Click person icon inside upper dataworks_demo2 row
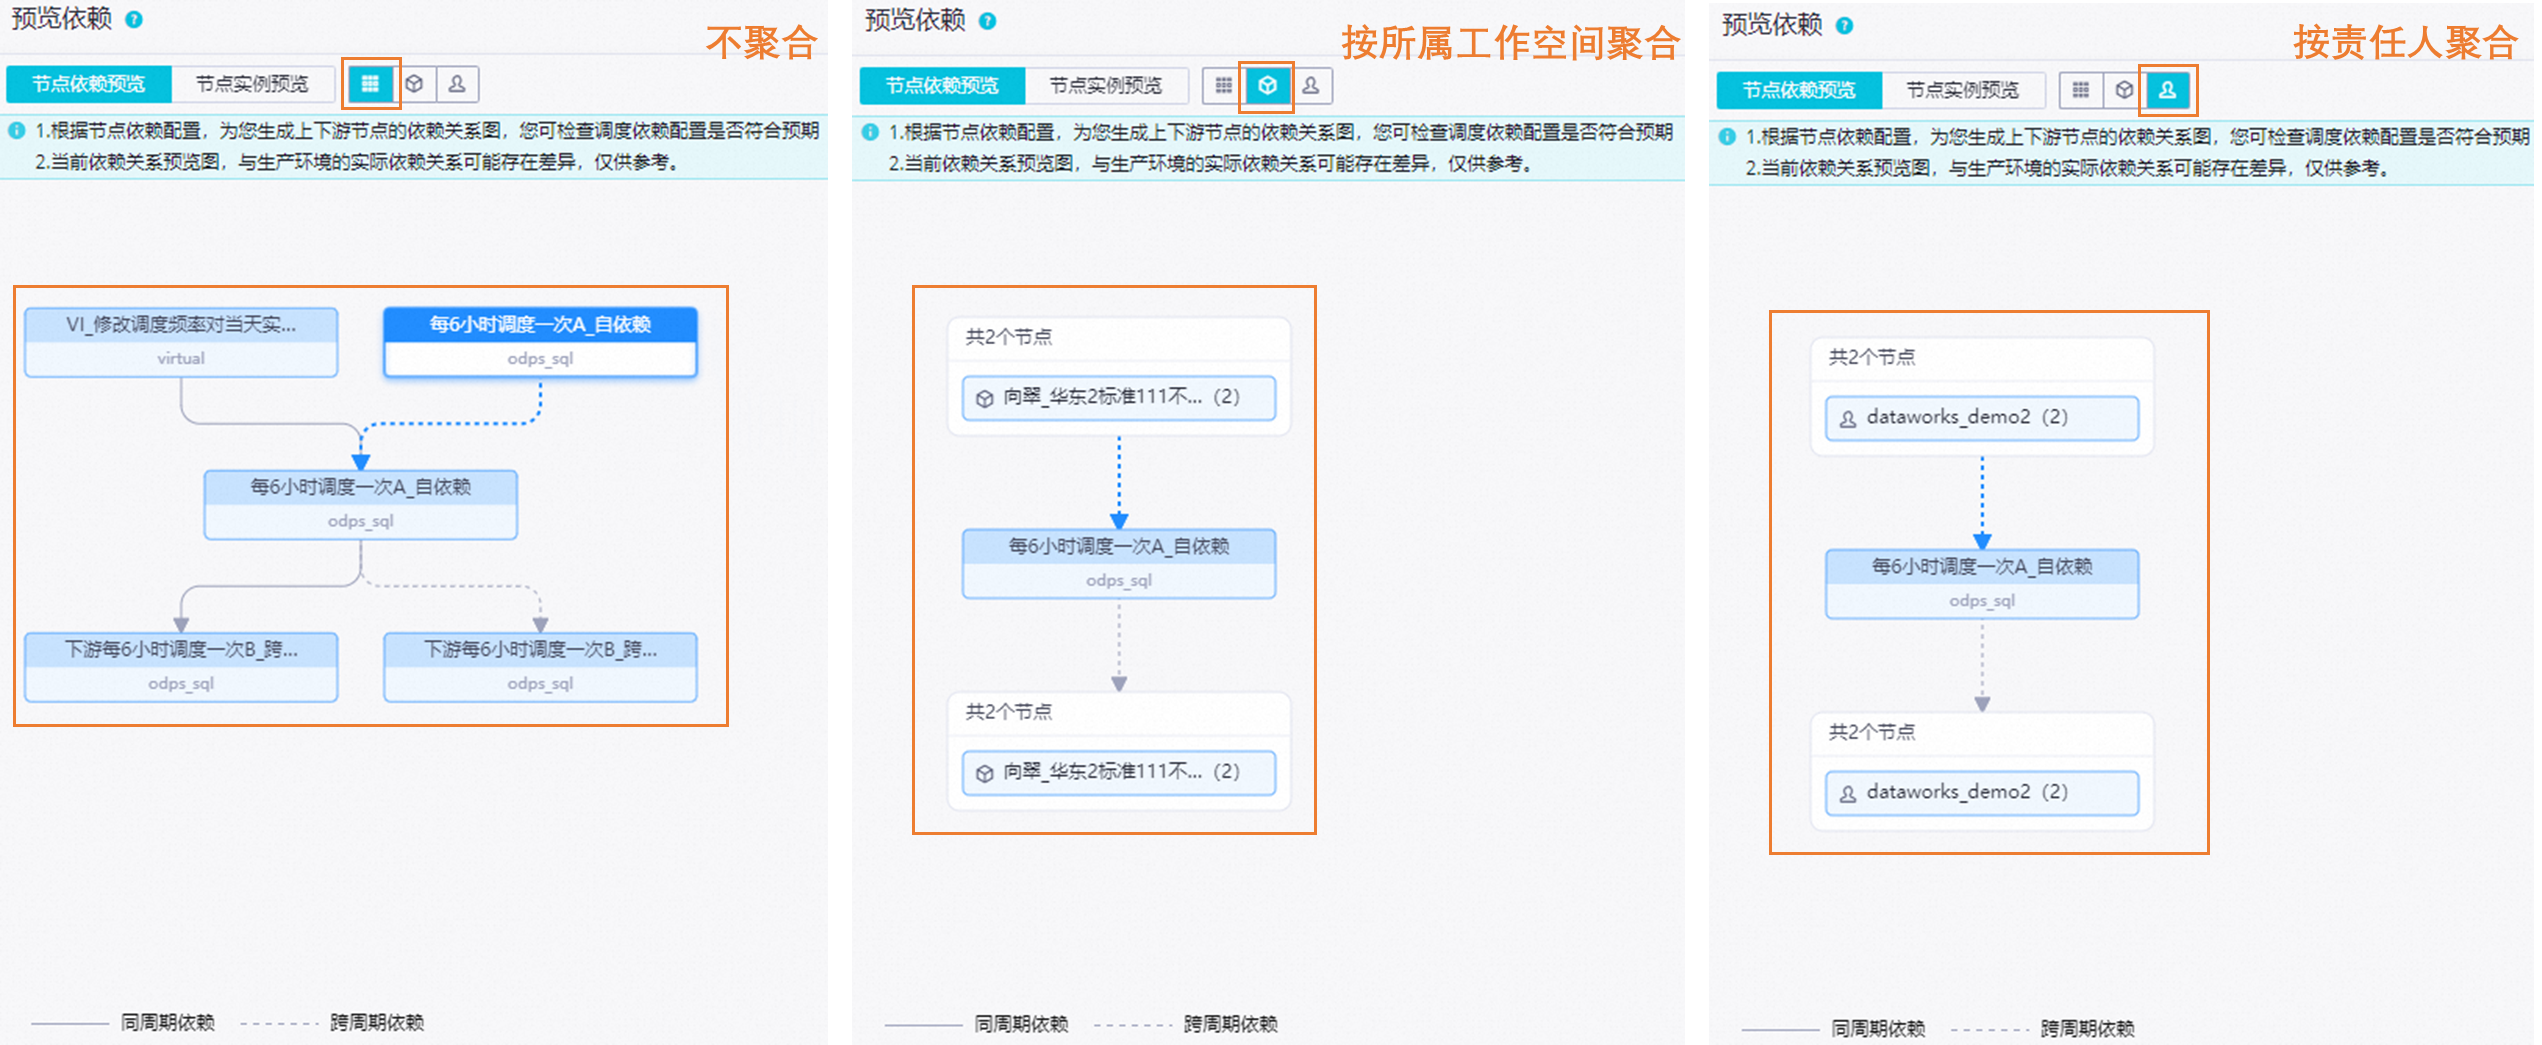 (x=1848, y=418)
